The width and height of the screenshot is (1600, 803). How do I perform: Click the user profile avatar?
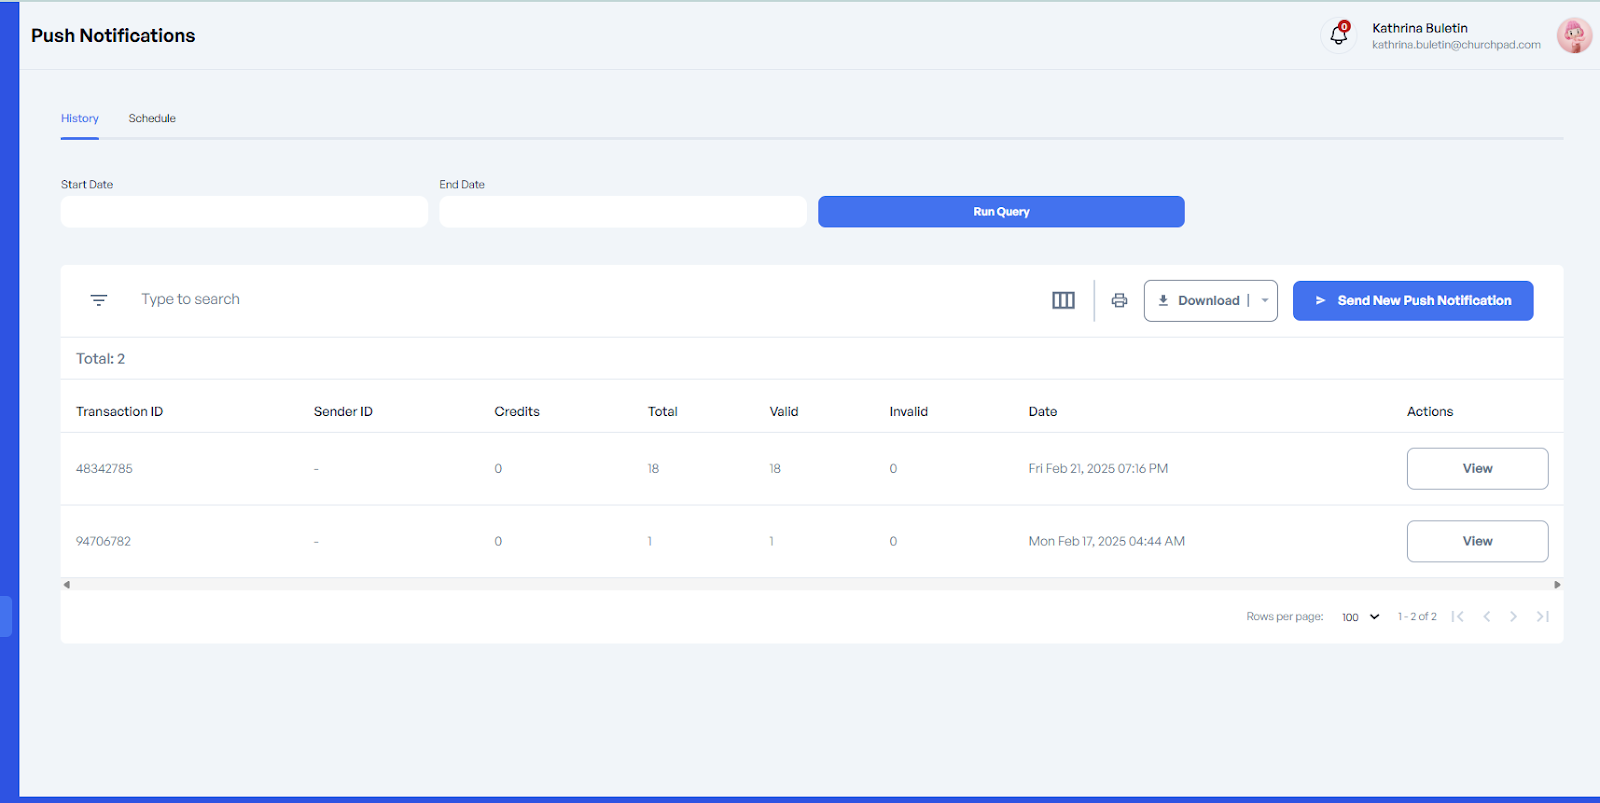pos(1573,36)
